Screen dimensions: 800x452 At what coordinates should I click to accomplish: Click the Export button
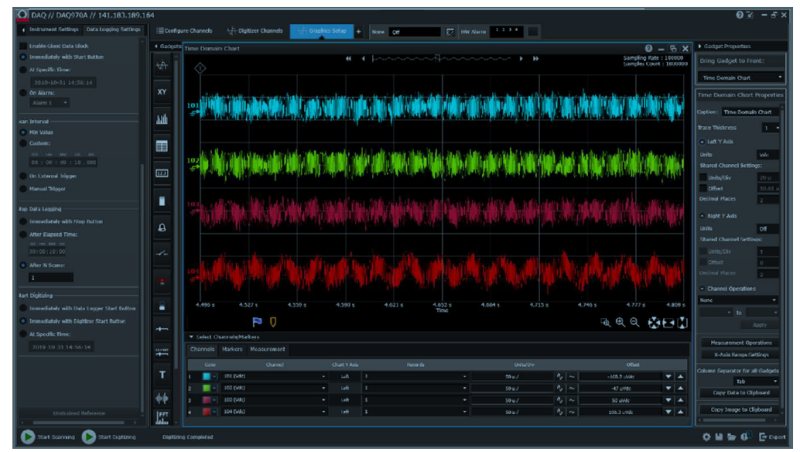pyautogui.click(x=772, y=437)
